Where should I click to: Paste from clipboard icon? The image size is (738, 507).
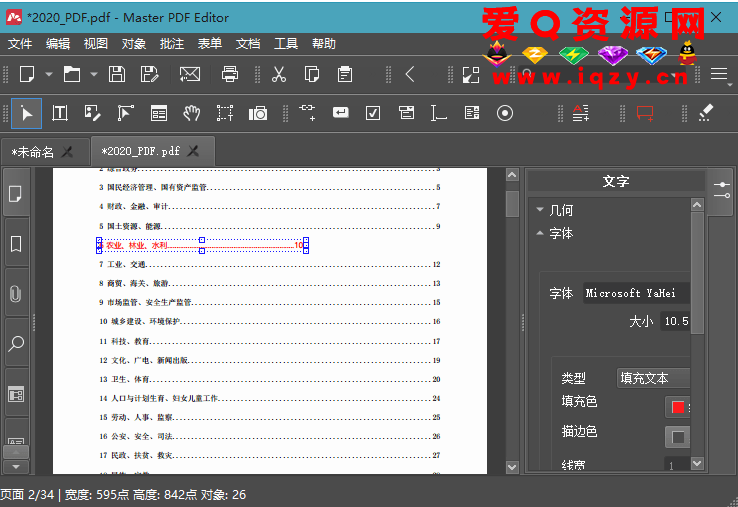click(x=345, y=74)
